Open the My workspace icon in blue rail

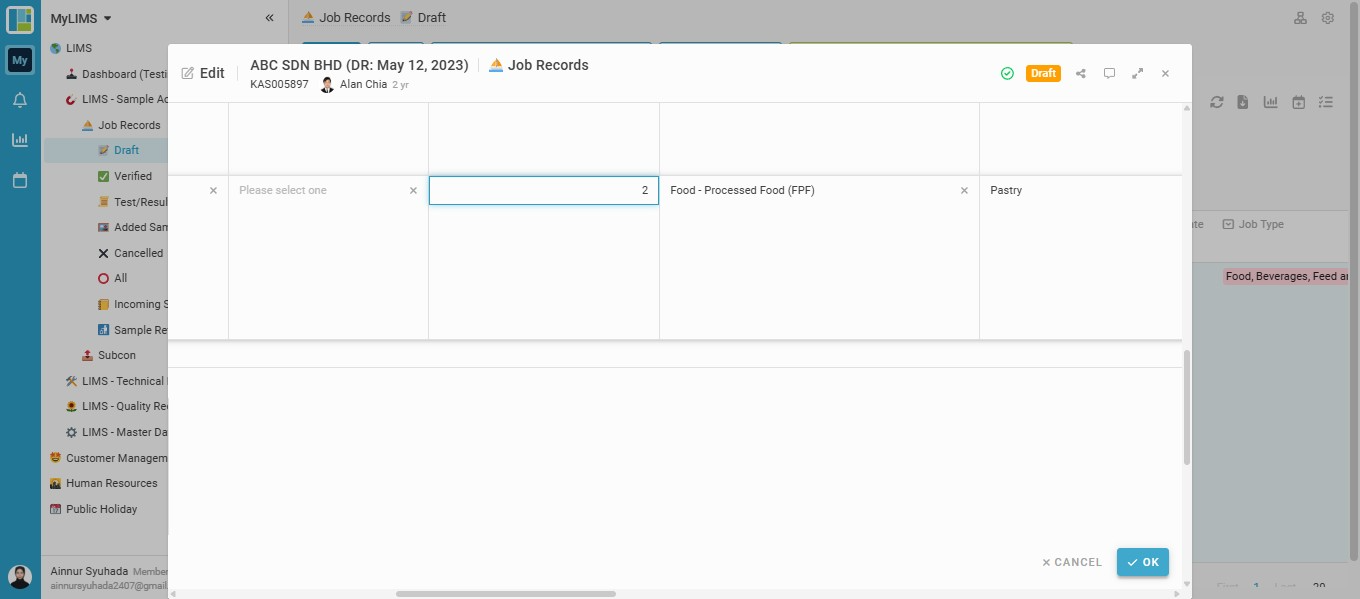coord(20,61)
